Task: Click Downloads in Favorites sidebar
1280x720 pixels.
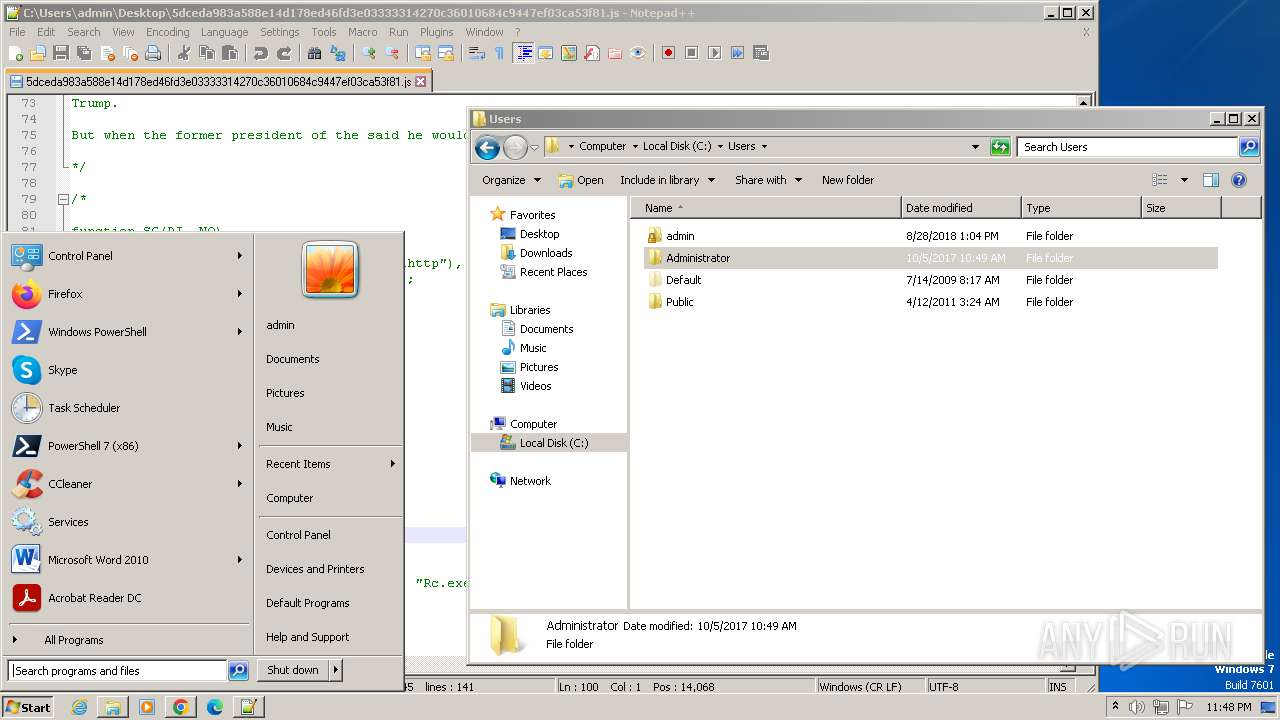Action: [546, 253]
